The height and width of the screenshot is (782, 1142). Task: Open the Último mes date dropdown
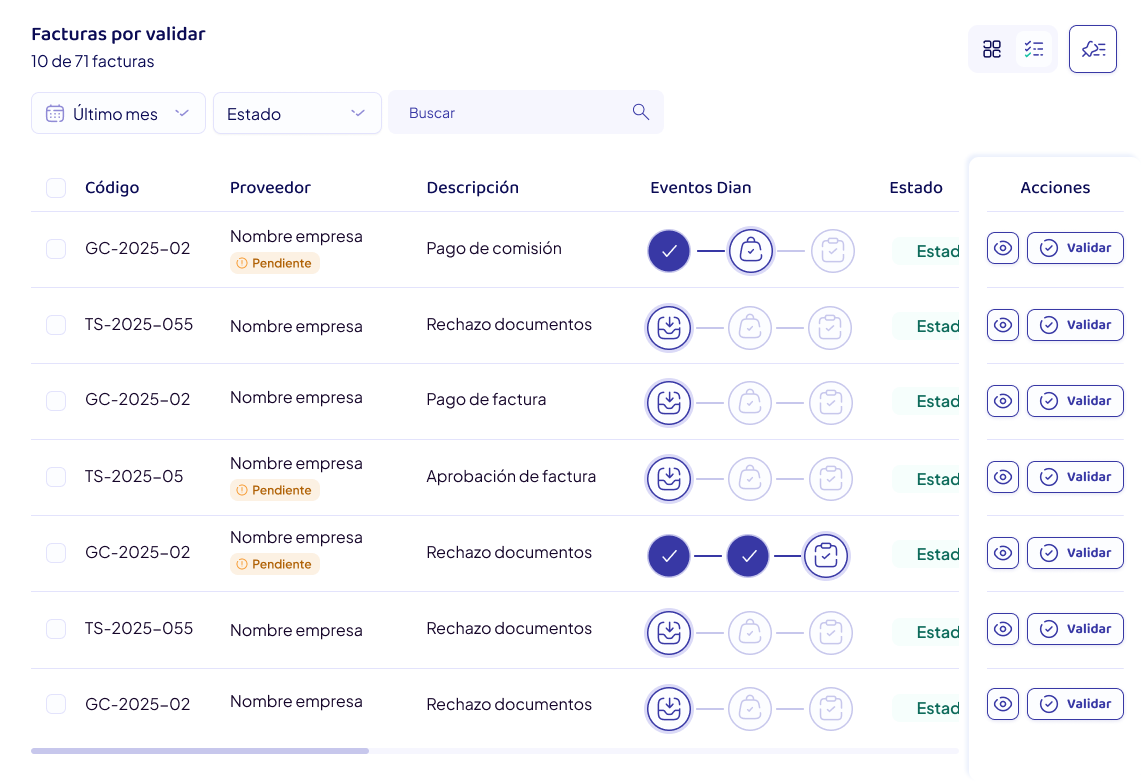[118, 113]
